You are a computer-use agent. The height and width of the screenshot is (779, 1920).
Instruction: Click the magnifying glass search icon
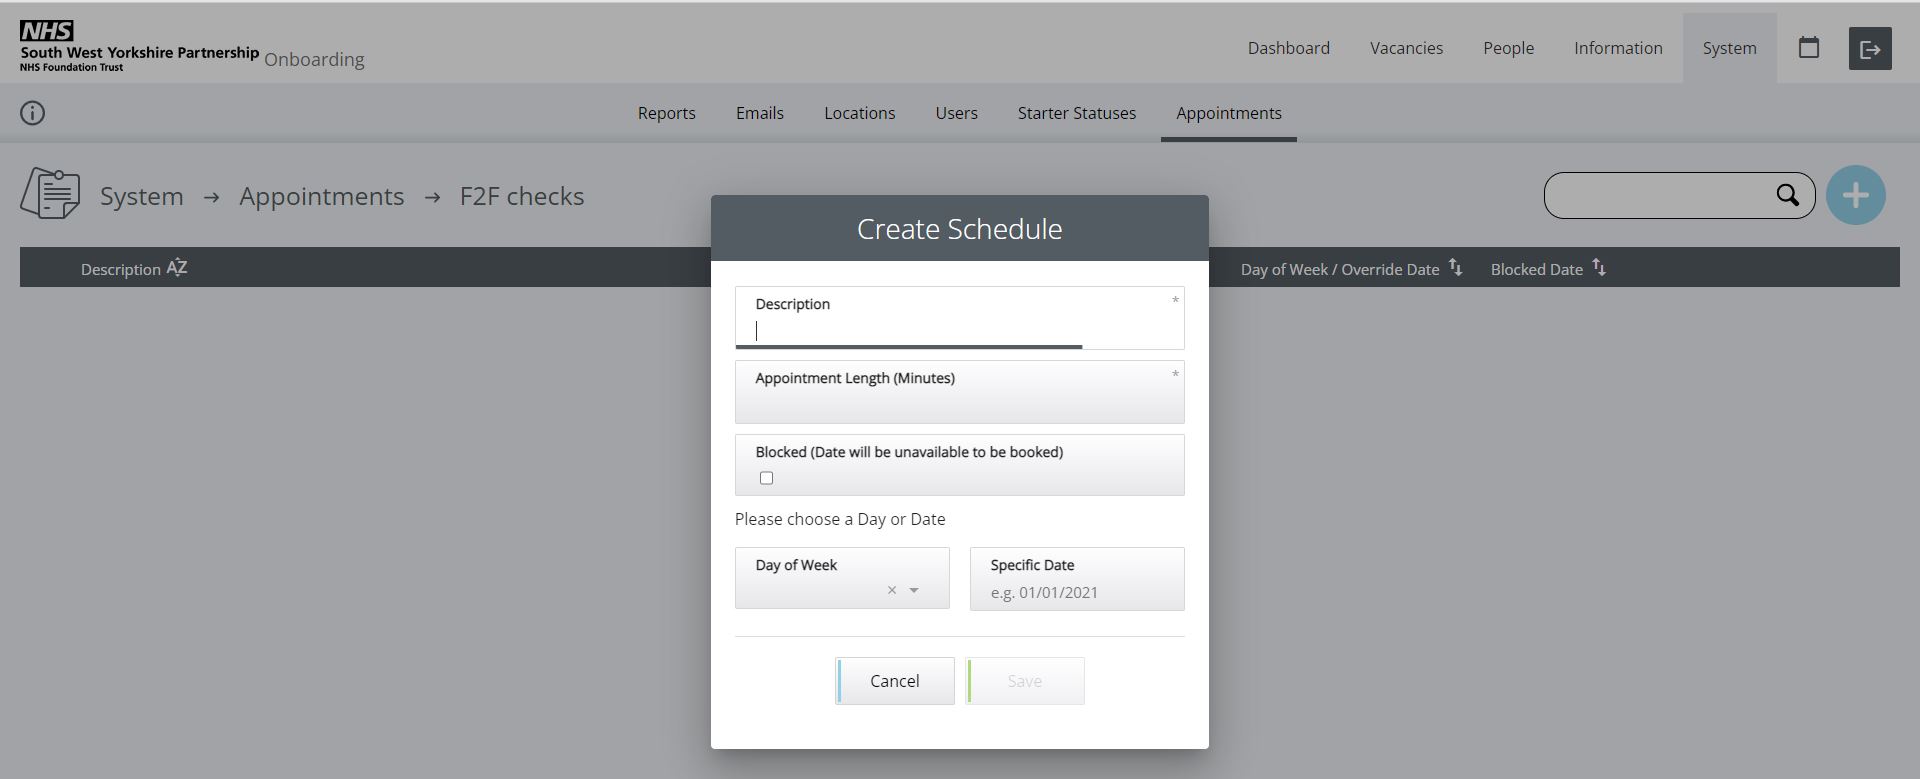(1787, 195)
